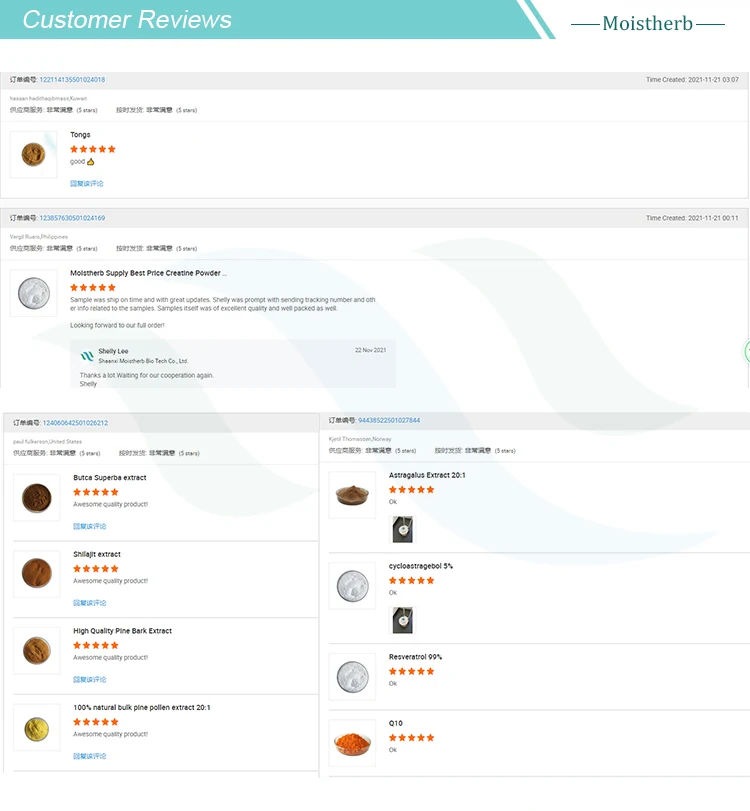Click Shelly Lee's company logo avatar
750x811 pixels.
click(87, 356)
